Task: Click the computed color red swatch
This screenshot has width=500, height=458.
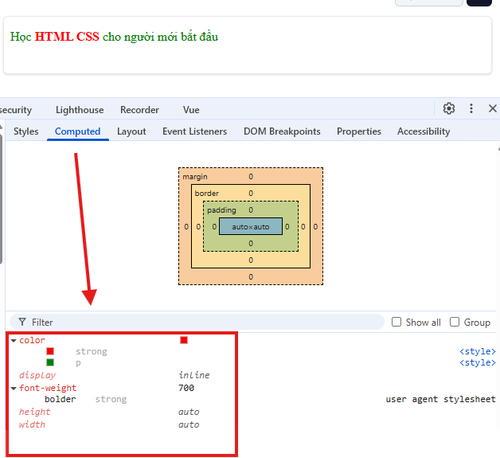Action: 184,340
